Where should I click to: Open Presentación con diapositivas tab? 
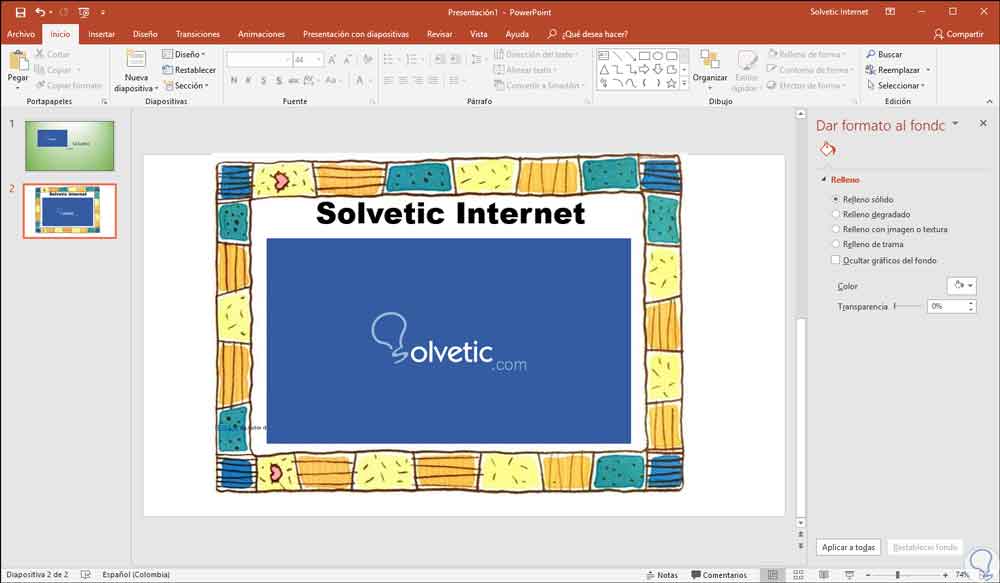(x=356, y=34)
